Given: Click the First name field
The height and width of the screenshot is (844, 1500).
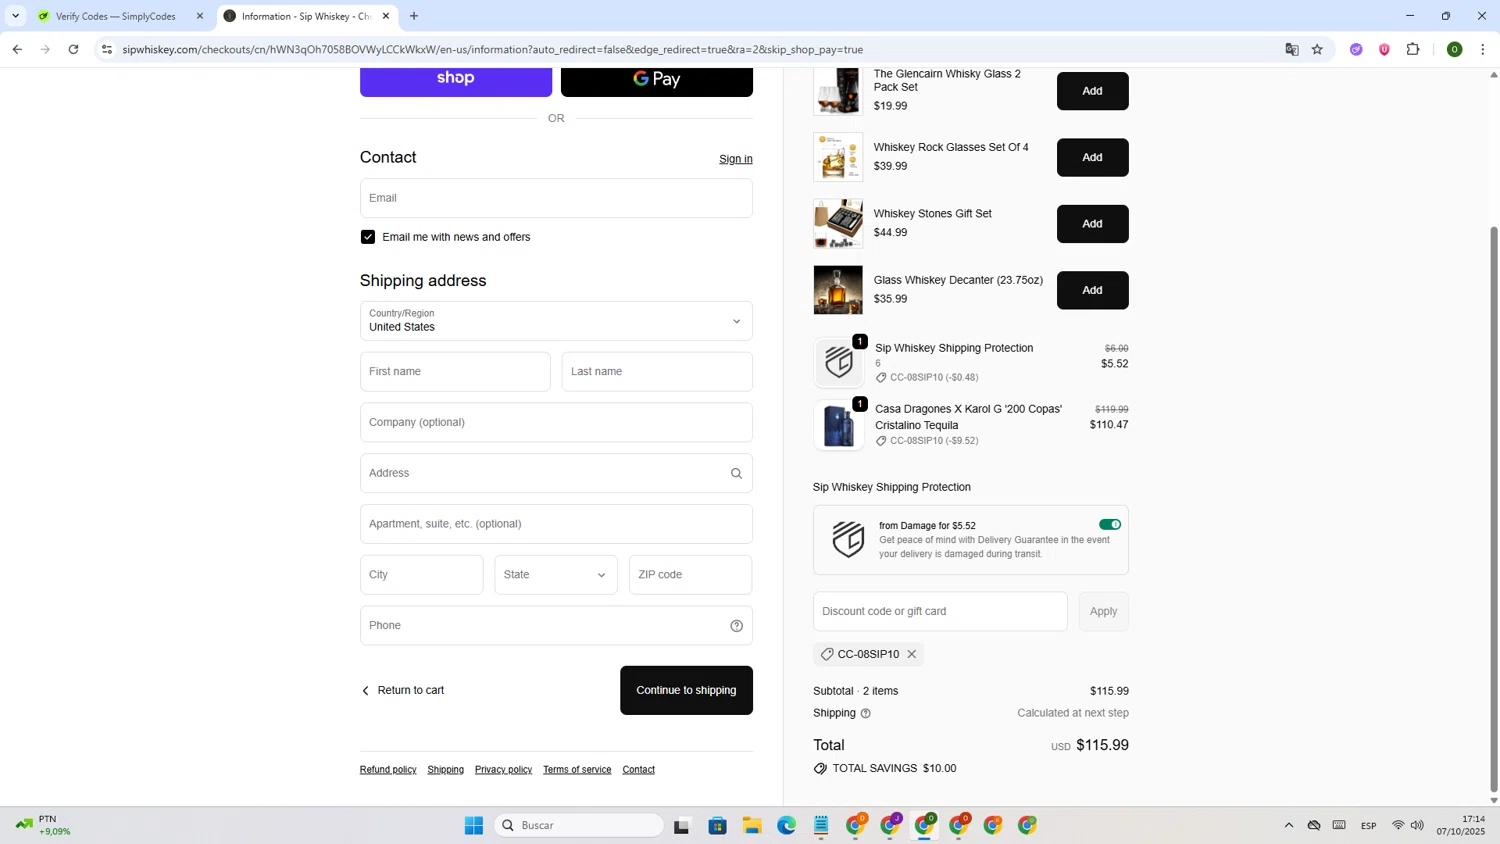Looking at the screenshot, I should 455,372.
